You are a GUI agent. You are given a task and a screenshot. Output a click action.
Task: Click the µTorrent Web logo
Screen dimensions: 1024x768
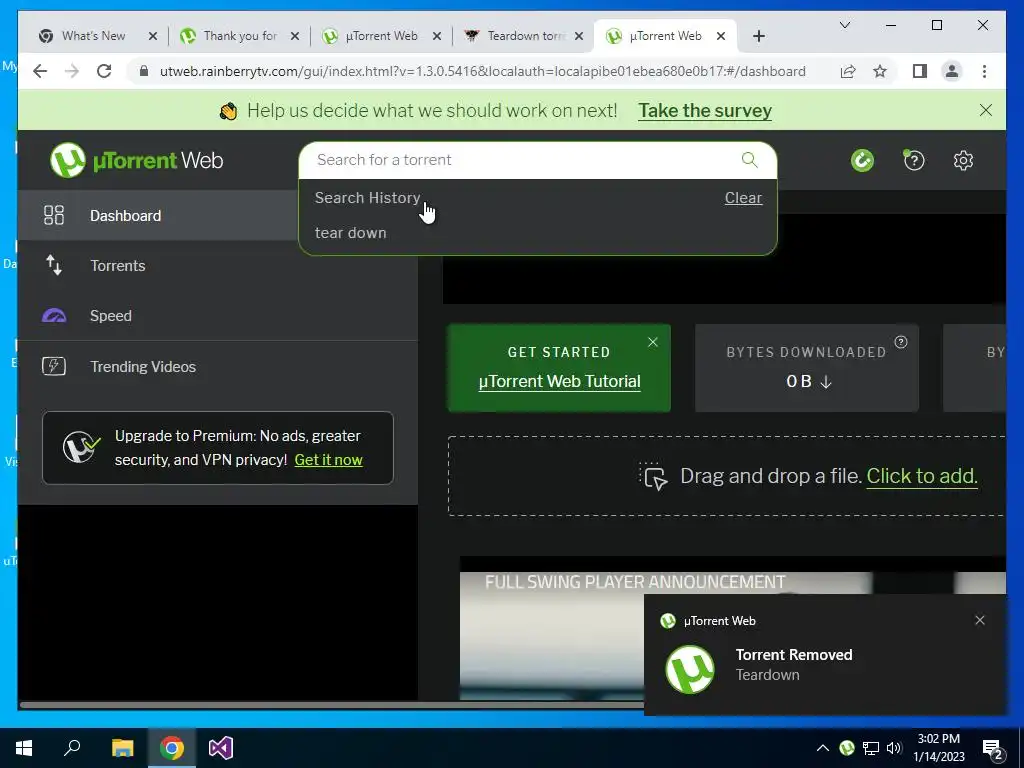(136, 160)
